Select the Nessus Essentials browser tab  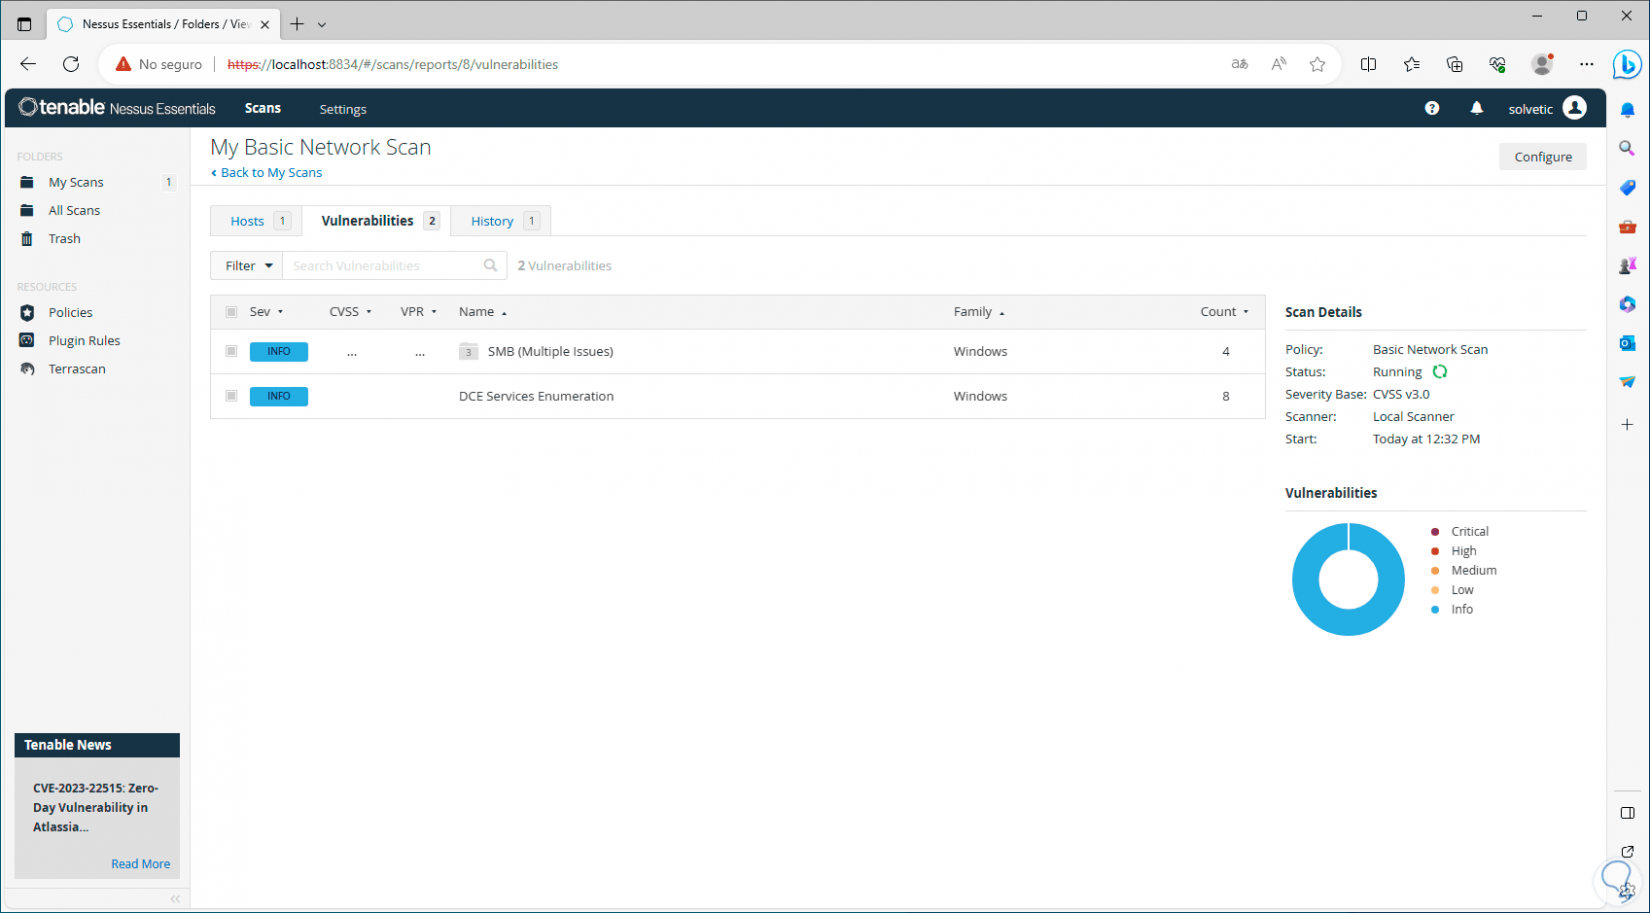coord(164,24)
